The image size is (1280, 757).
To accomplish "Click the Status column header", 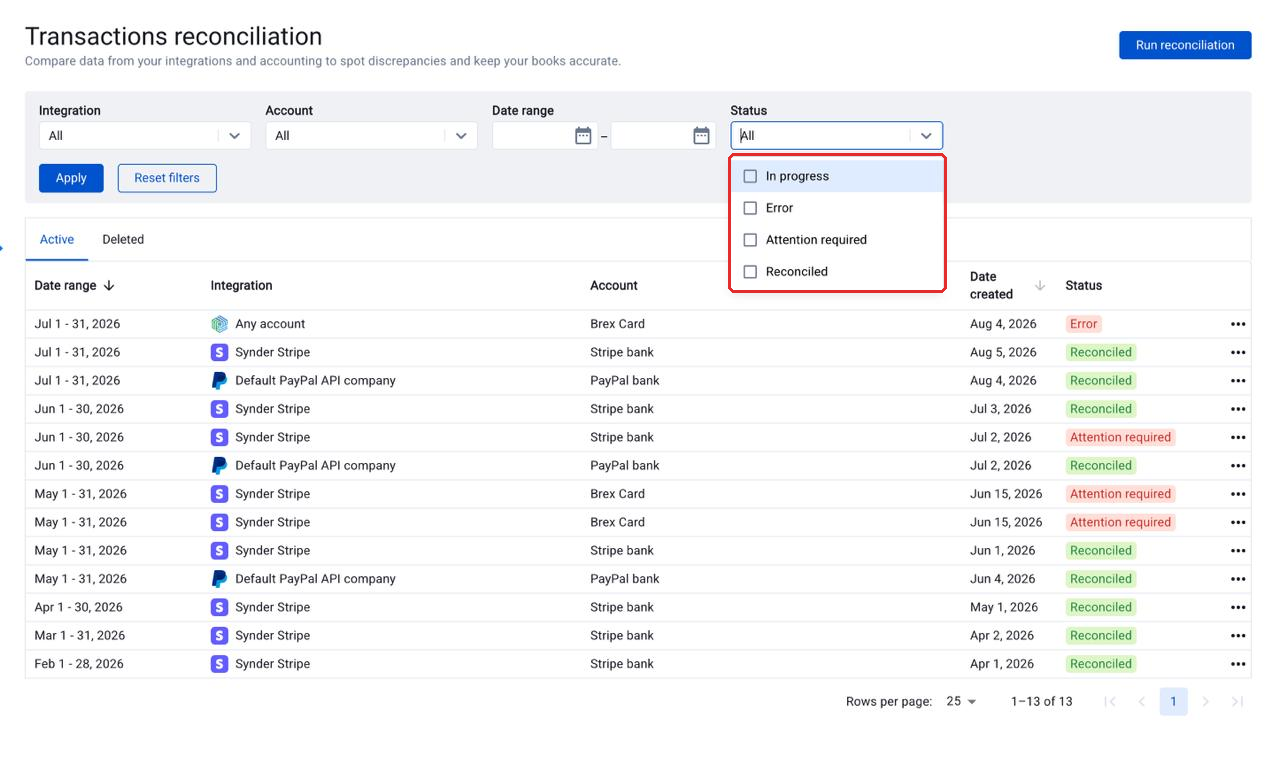I will [x=1083, y=286].
